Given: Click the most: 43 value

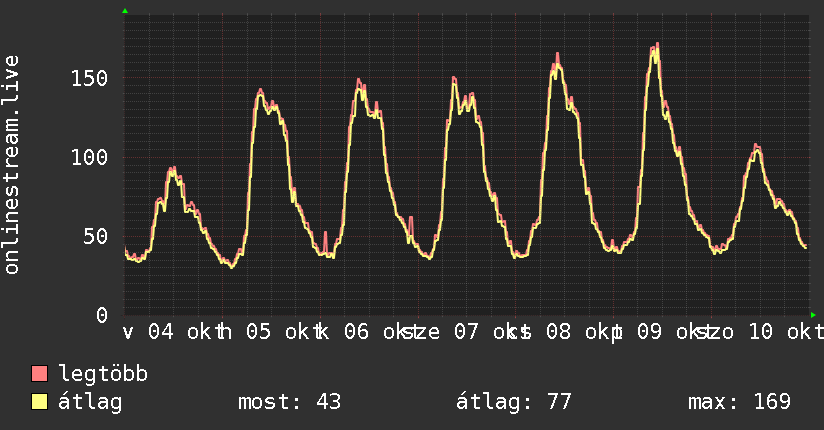Looking at the screenshot, I should (290, 402).
